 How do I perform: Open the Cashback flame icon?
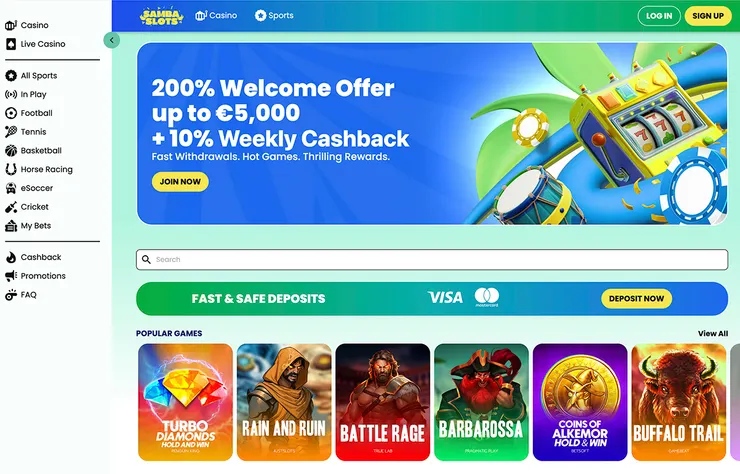11,257
